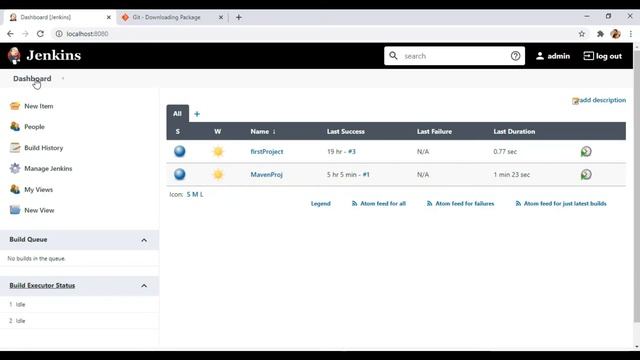The width and height of the screenshot is (640, 360).
Task: Click the New Item sidebar icon
Action: click(15, 106)
